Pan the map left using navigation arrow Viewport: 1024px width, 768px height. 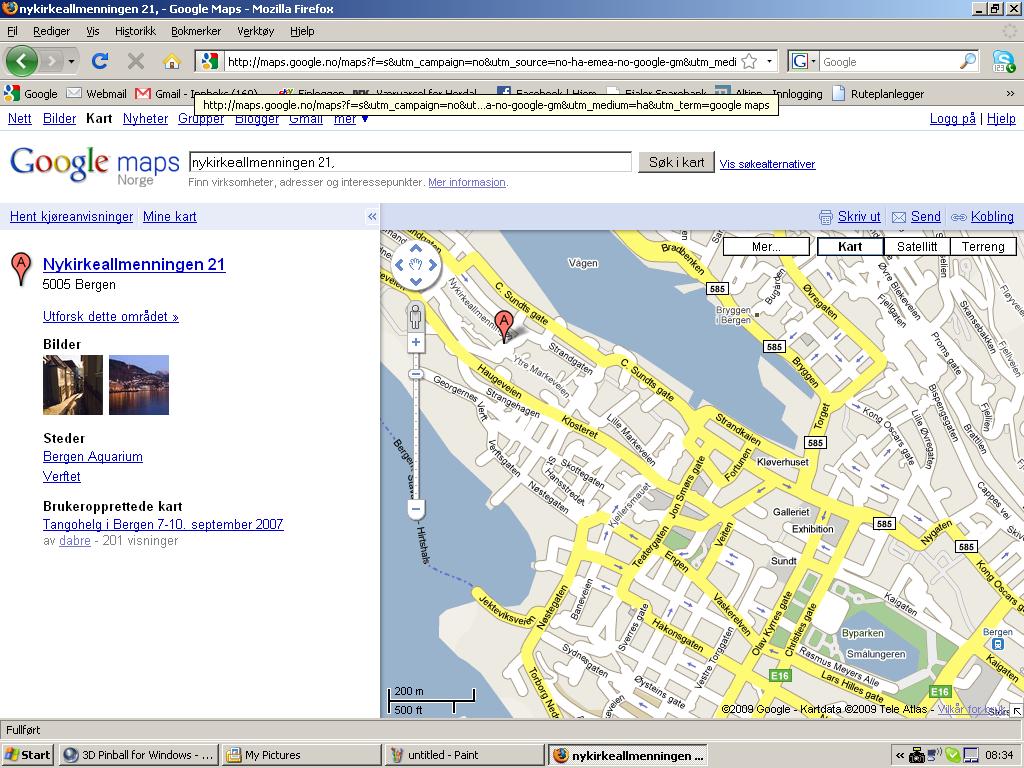(x=400, y=265)
